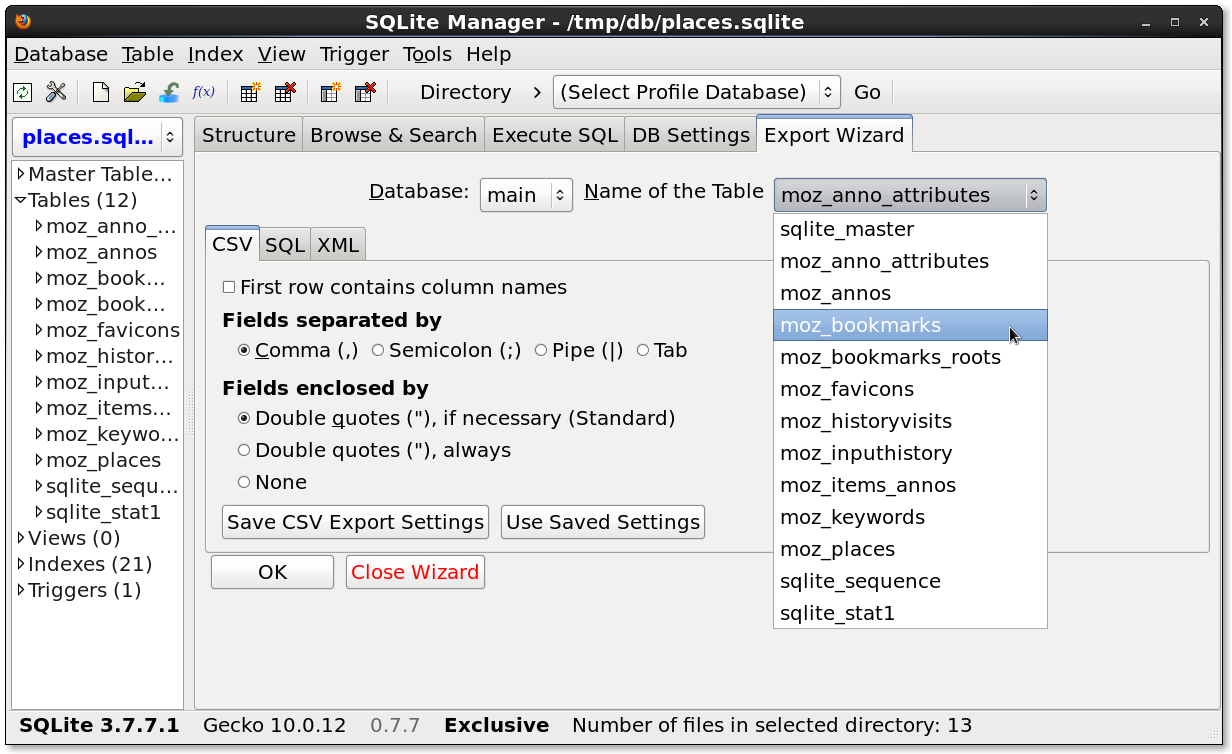Screen dimensions: 1232x754
Task: Click the arrow next to Directory
Action: click(x=537, y=92)
